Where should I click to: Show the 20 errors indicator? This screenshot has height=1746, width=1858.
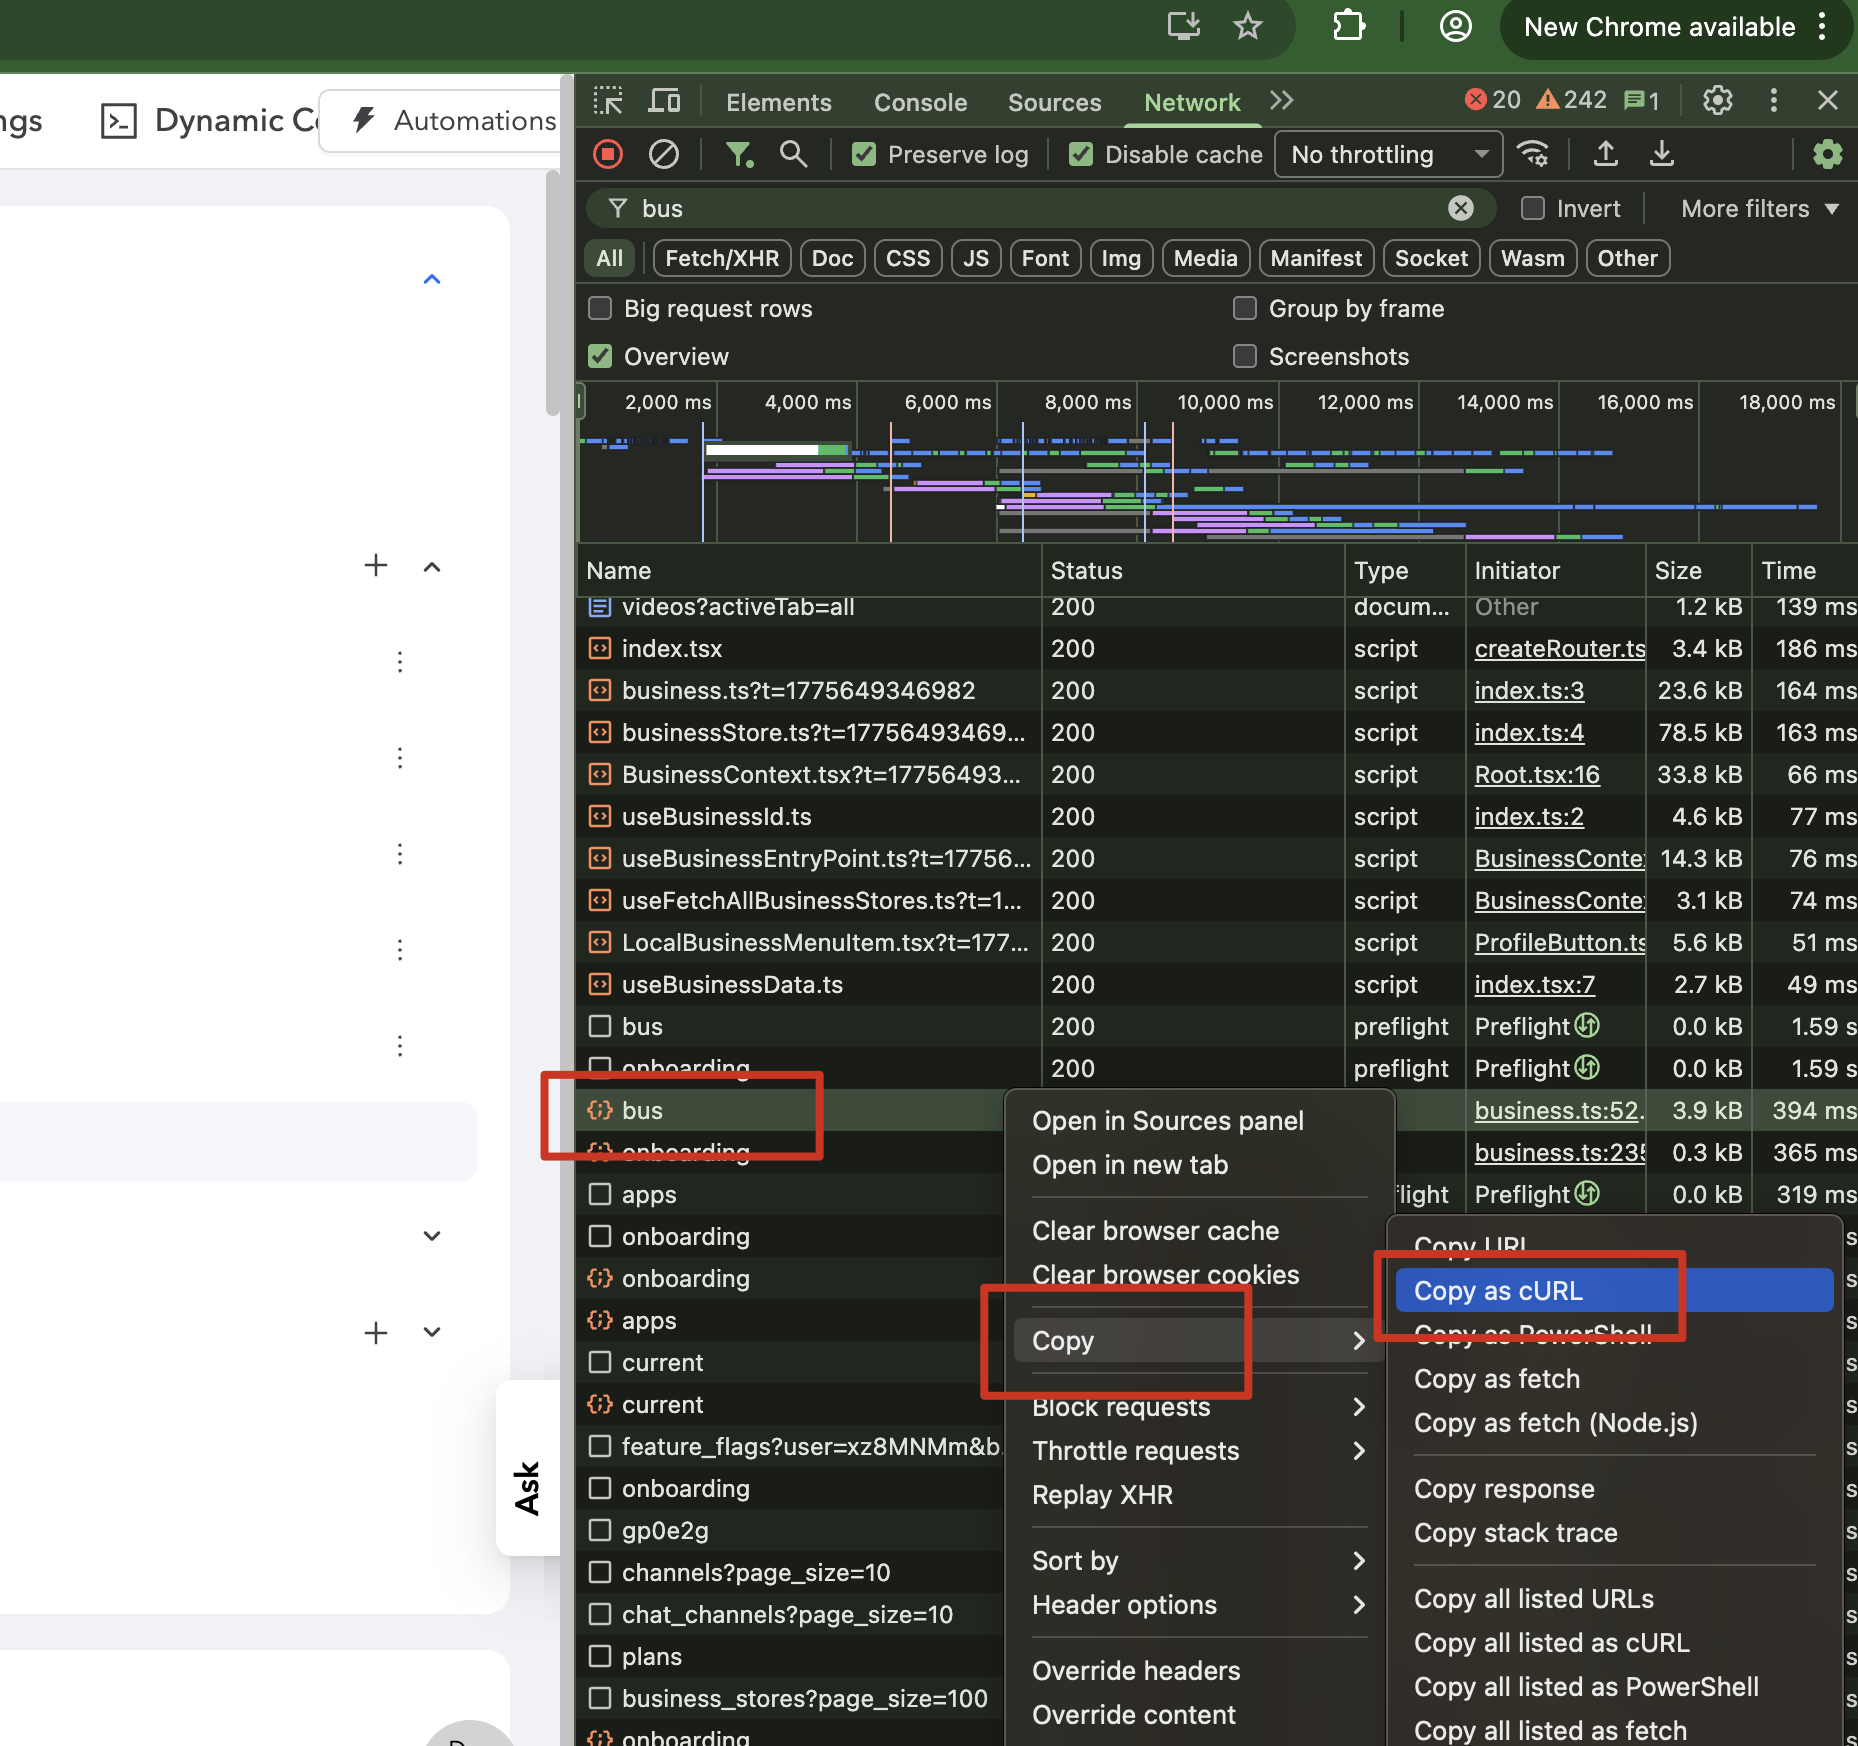point(1492,100)
